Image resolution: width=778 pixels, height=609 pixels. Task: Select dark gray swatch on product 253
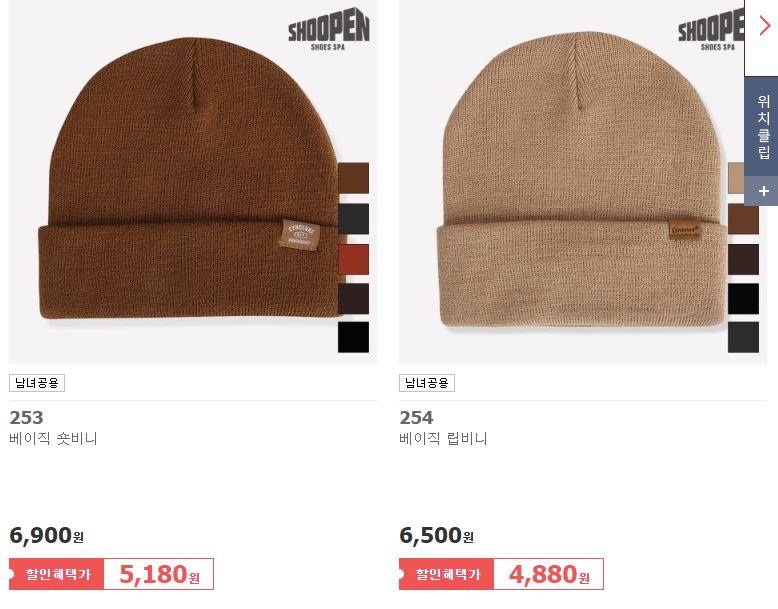(353, 218)
